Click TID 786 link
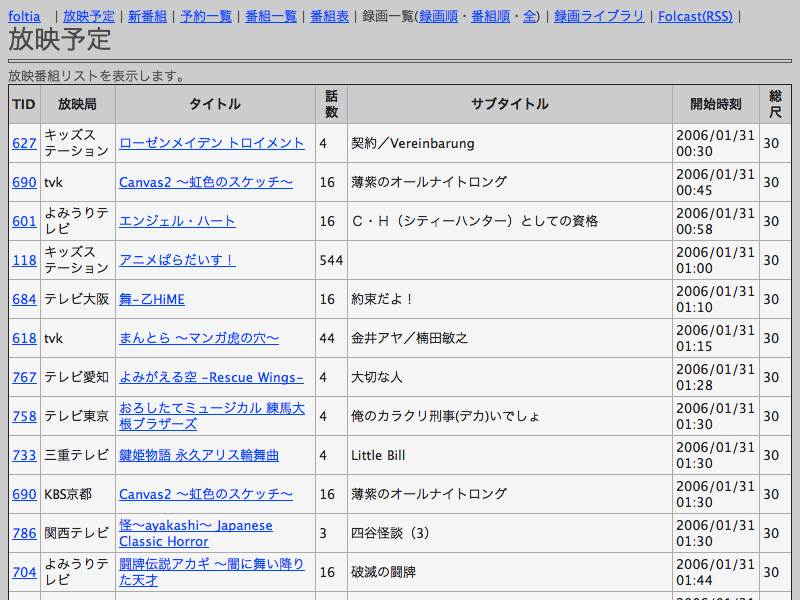Image resolution: width=800 pixels, height=600 pixels. 24,533
